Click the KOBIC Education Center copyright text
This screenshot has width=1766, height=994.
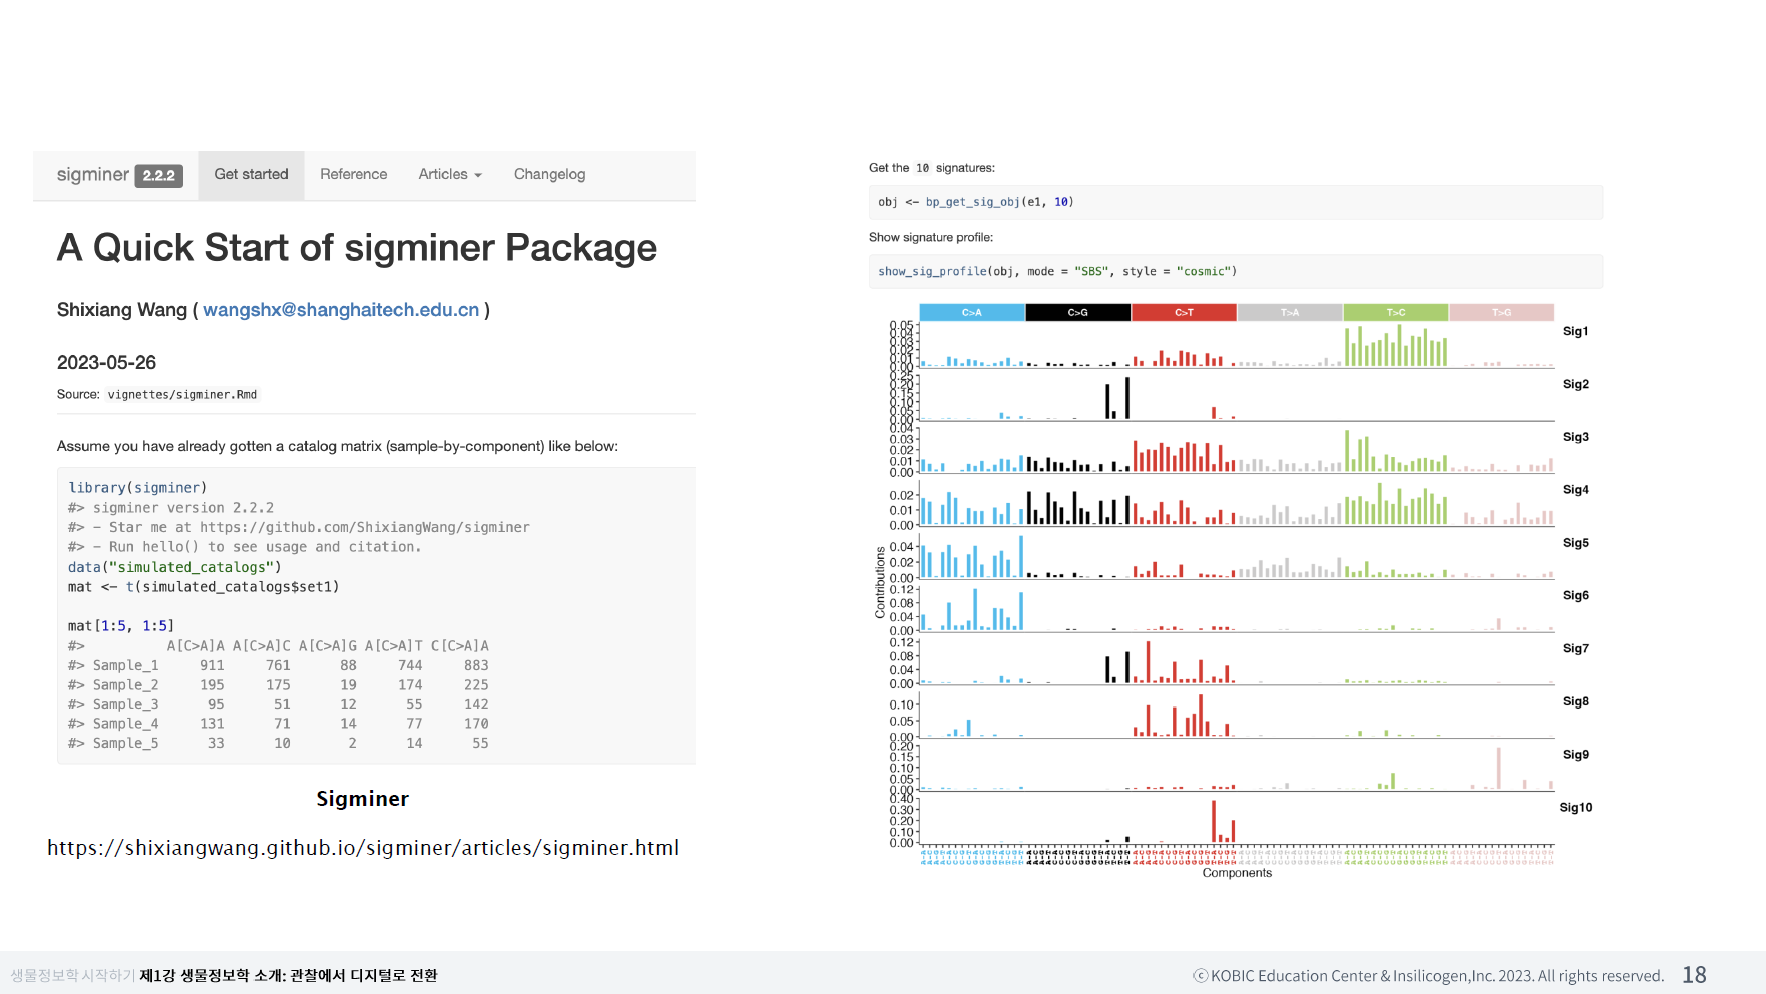[x=1429, y=976]
